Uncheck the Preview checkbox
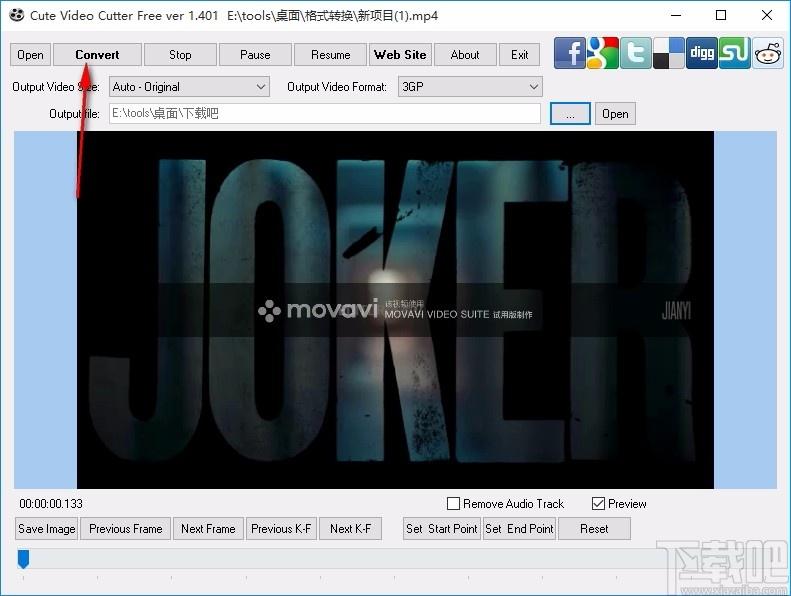This screenshot has width=791, height=596. pyautogui.click(x=598, y=504)
